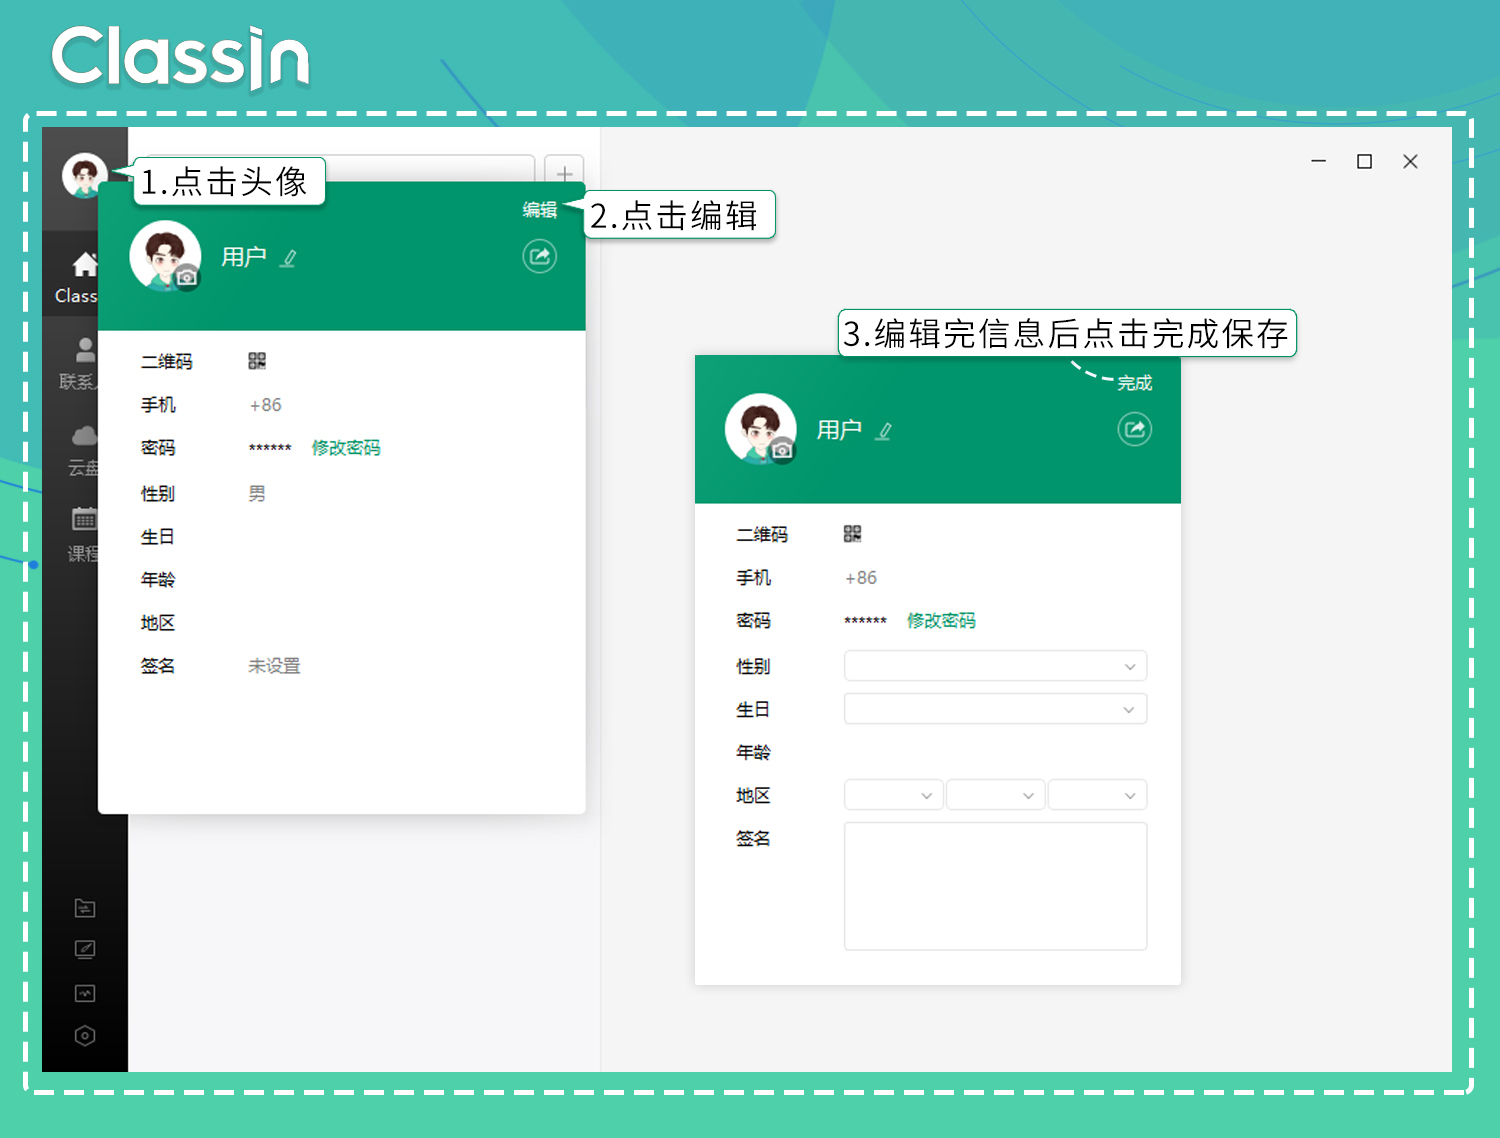Open the second 地区 region dropdown
This screenshot has width=1500, height=1138.
click(x=996, y=795)
